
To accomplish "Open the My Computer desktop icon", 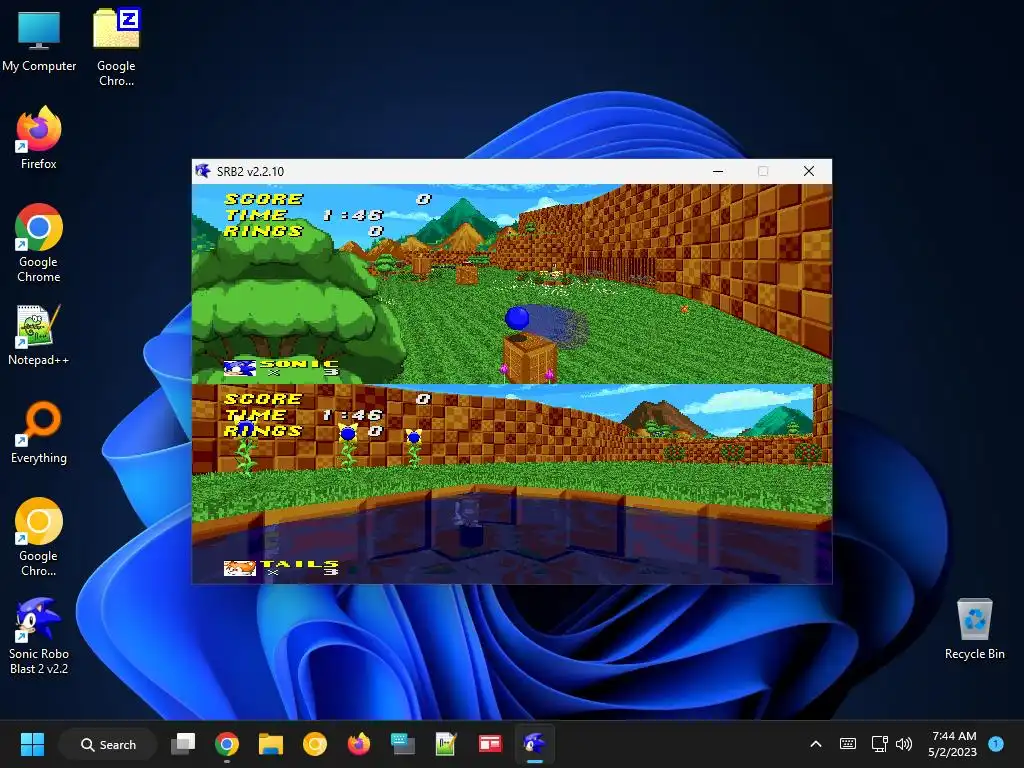I will pyautogui.click(x=39, y=41).
